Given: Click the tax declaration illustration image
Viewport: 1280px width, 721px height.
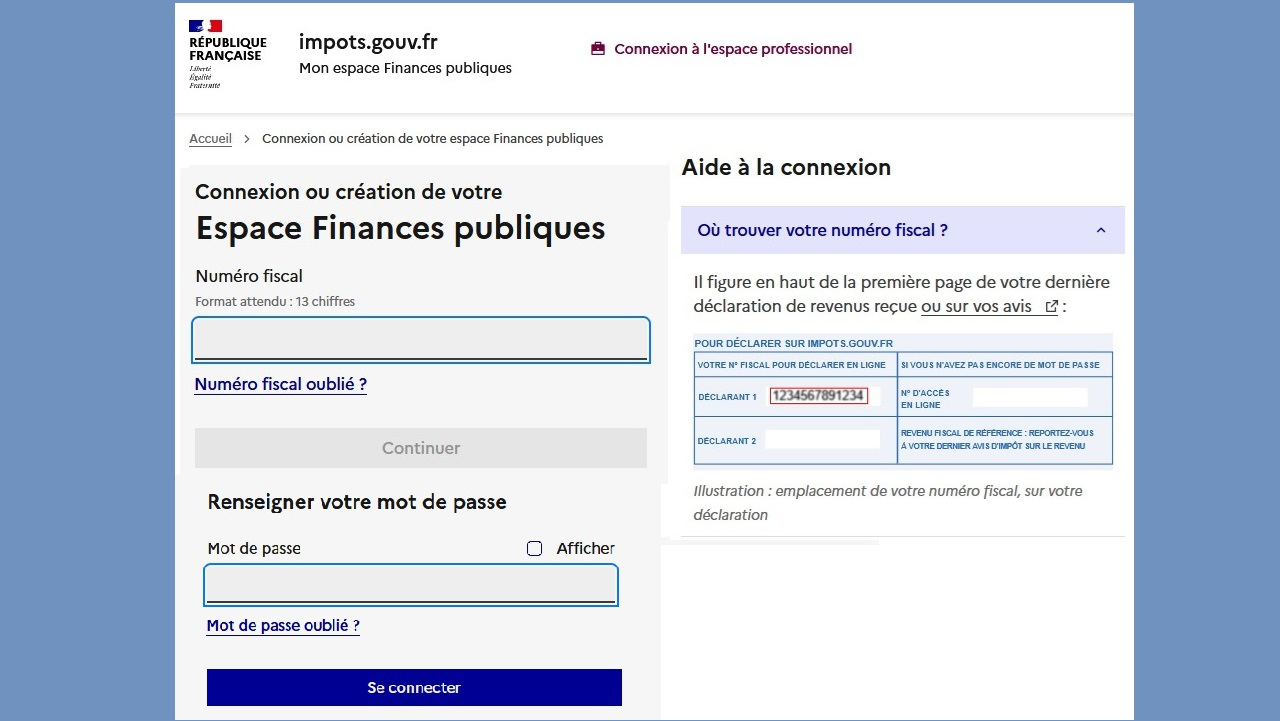Looking at the screenshot, I should tap(902, 400).
